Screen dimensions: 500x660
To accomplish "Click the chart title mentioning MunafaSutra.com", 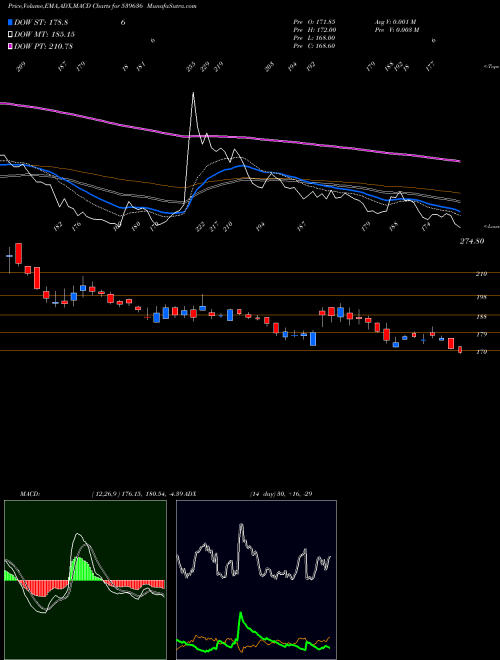I will (x=102, y=6).
